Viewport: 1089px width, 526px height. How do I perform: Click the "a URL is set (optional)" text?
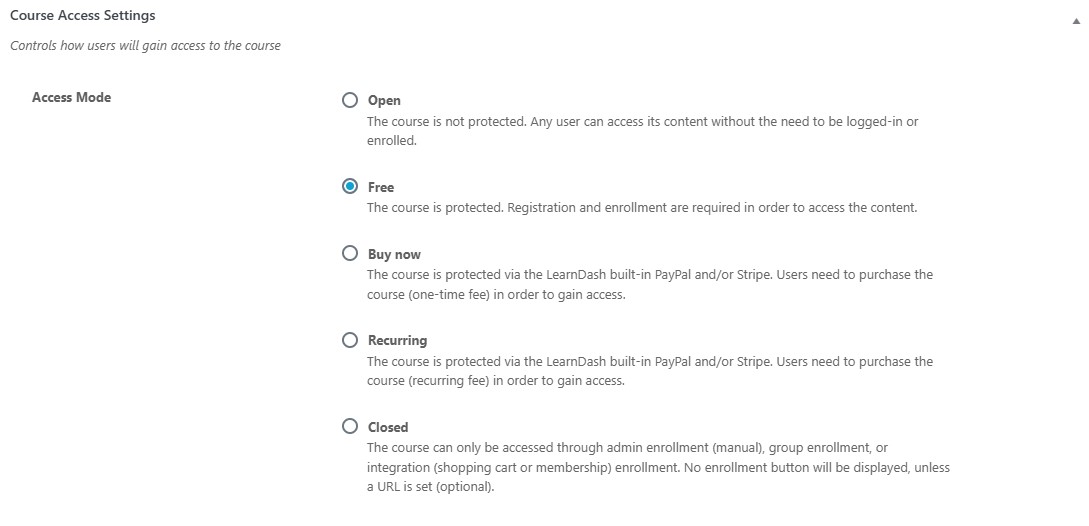tap(430, 487)
